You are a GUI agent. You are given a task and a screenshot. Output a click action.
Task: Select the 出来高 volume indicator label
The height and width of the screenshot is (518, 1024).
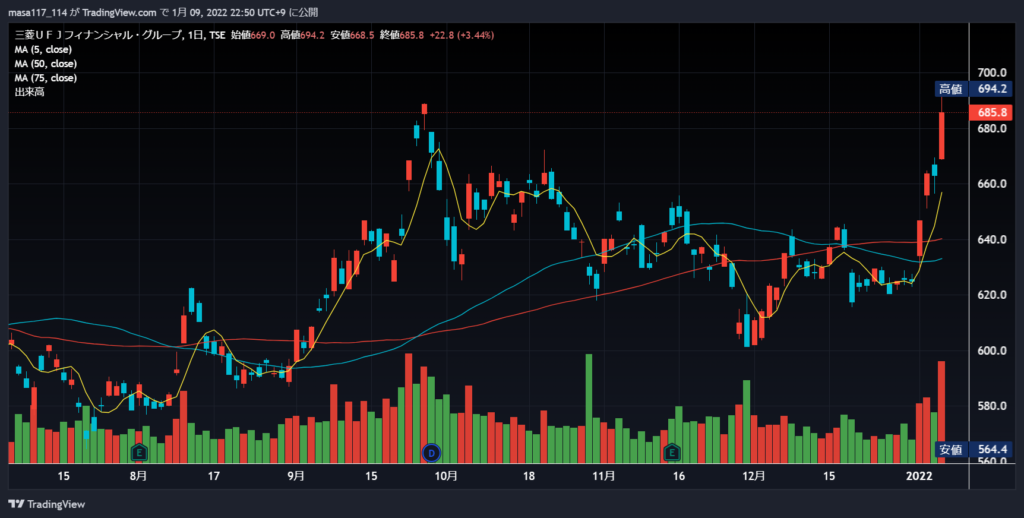click(x=29, y=92)
